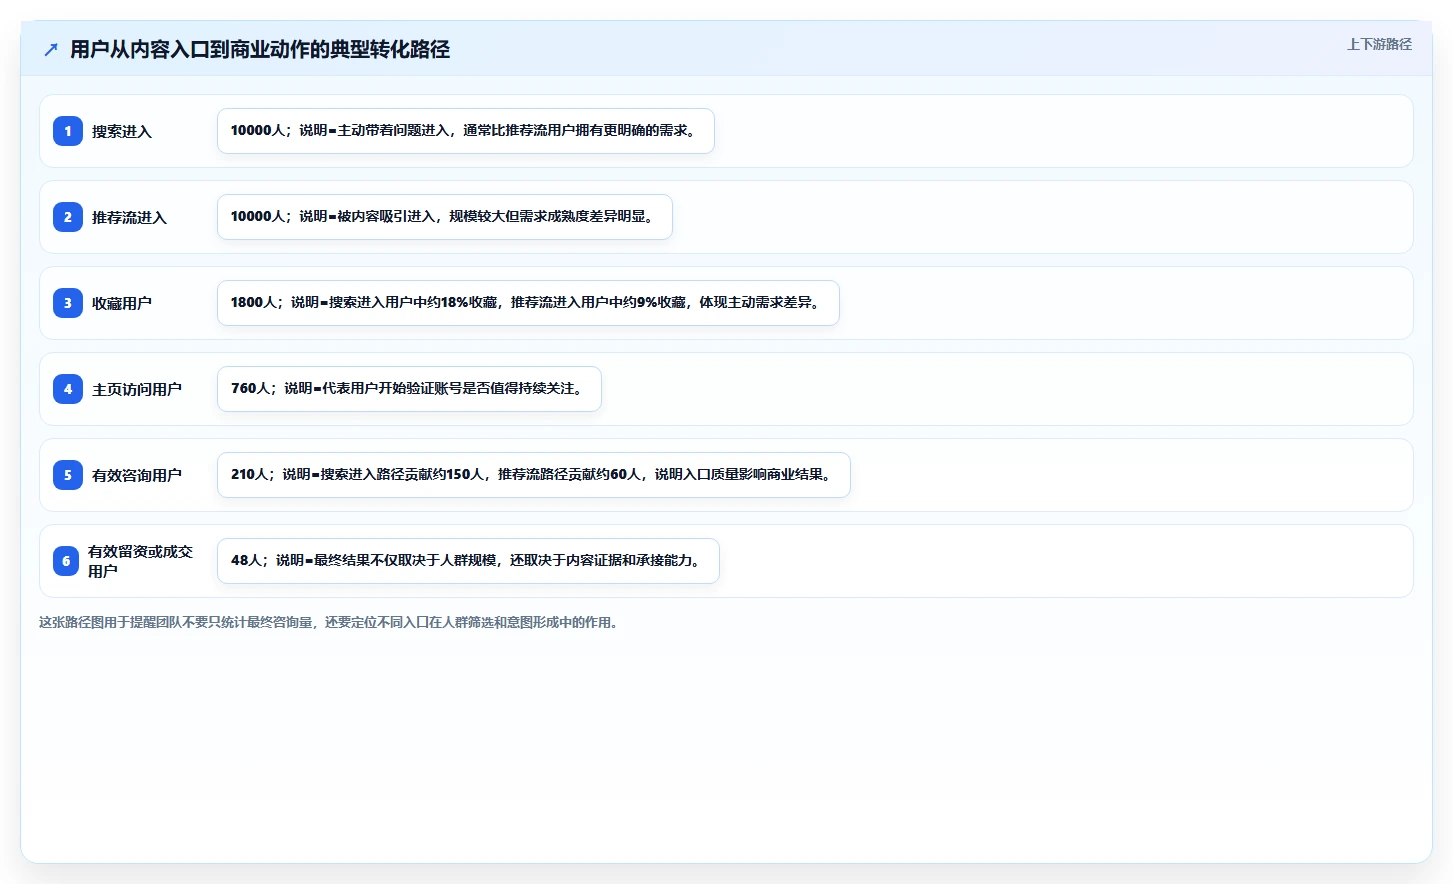Click the 1800人 description box for 收藏用户
Image resolution: width=1453 pixels, height=884 pixels.
click(x=528, y=303)
